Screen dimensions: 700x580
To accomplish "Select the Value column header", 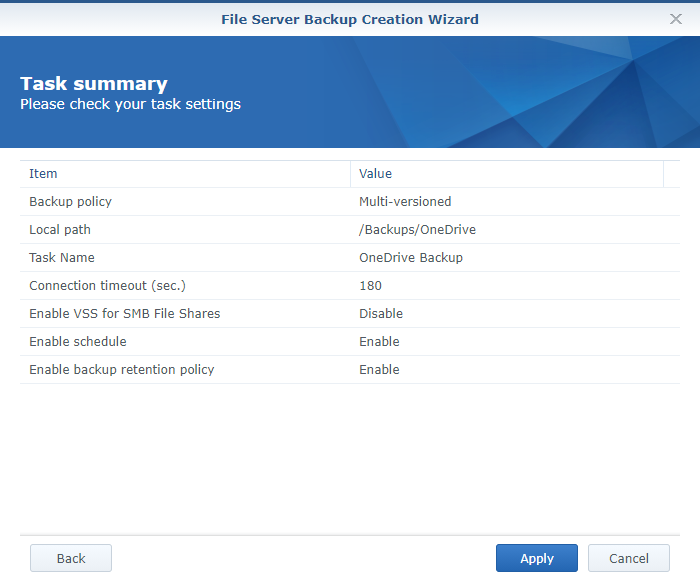I will pos(507,174).
